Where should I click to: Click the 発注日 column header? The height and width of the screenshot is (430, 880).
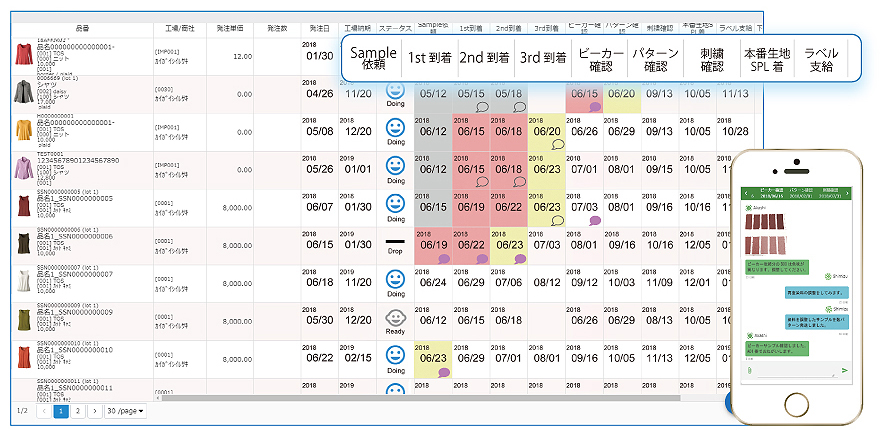[319, 30]
